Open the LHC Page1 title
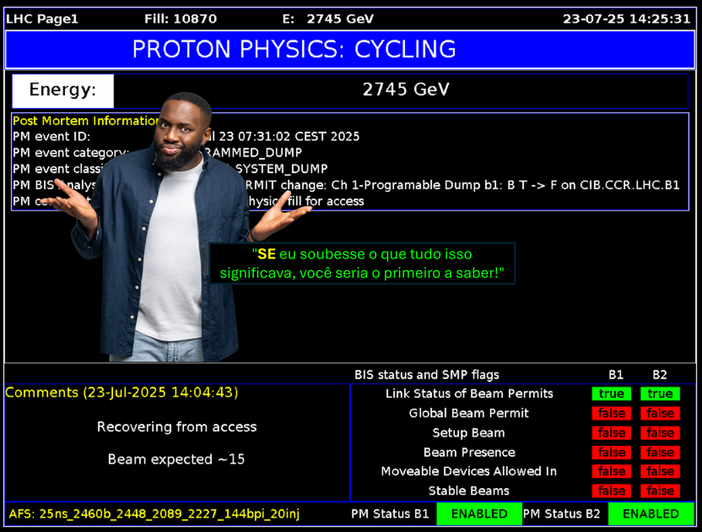 [42, 19]
